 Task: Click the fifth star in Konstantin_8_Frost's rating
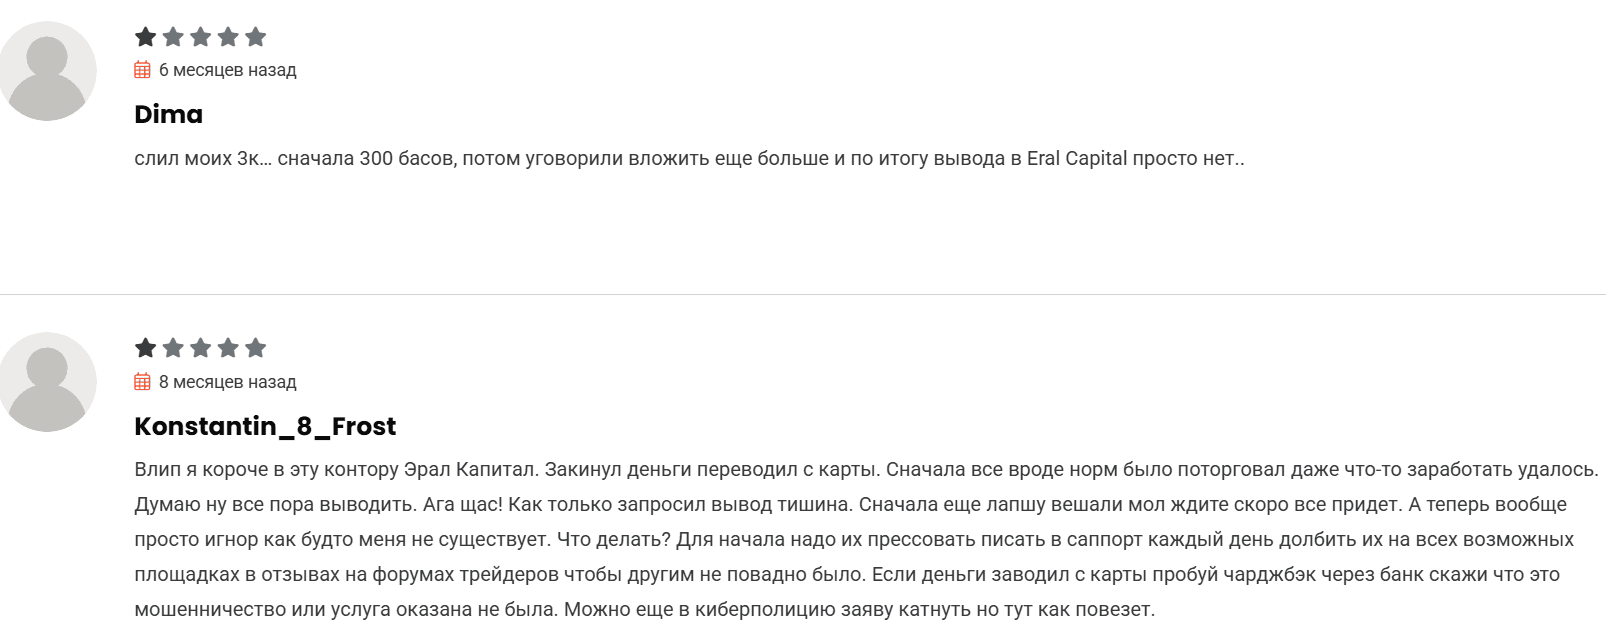coord(255,348)
